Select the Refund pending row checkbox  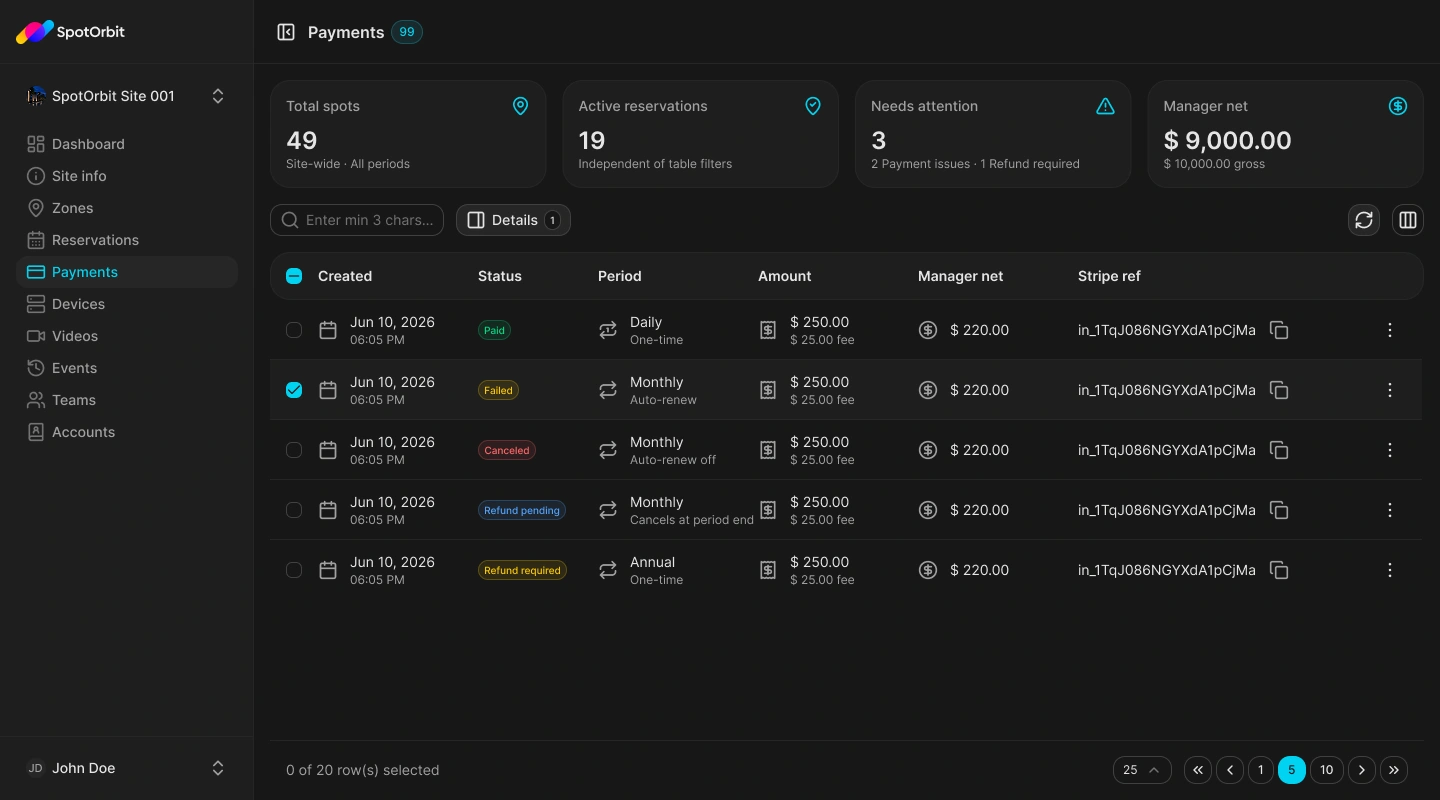[x=294, y=510]
